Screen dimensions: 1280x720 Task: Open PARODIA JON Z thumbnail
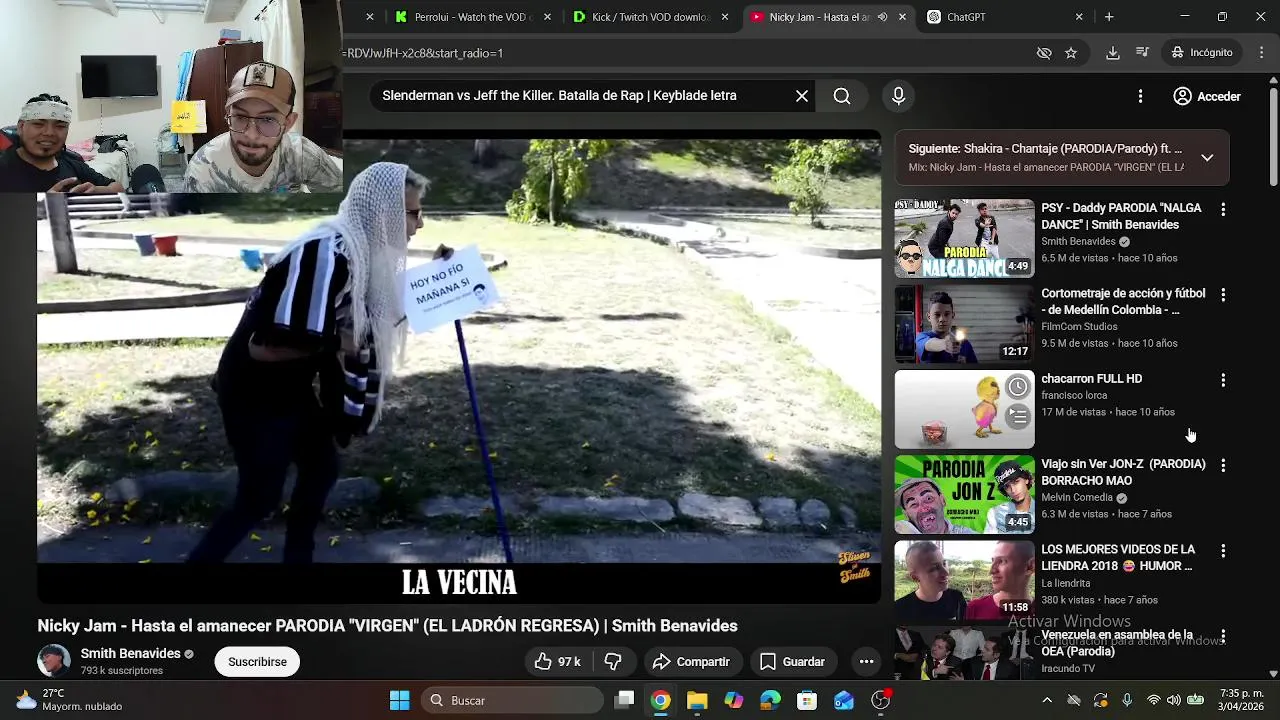[x=964, y=495]
